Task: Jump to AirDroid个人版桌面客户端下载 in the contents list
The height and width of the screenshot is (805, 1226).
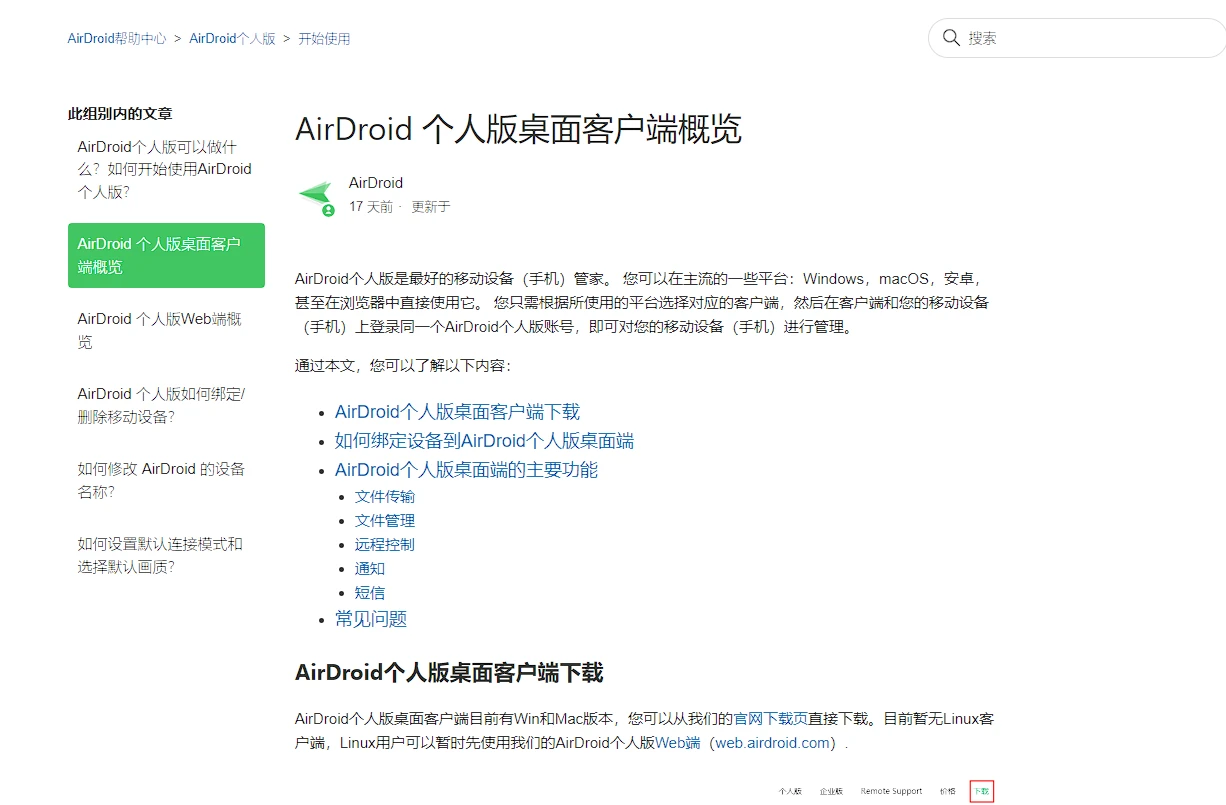Action: tap(457, 412)
